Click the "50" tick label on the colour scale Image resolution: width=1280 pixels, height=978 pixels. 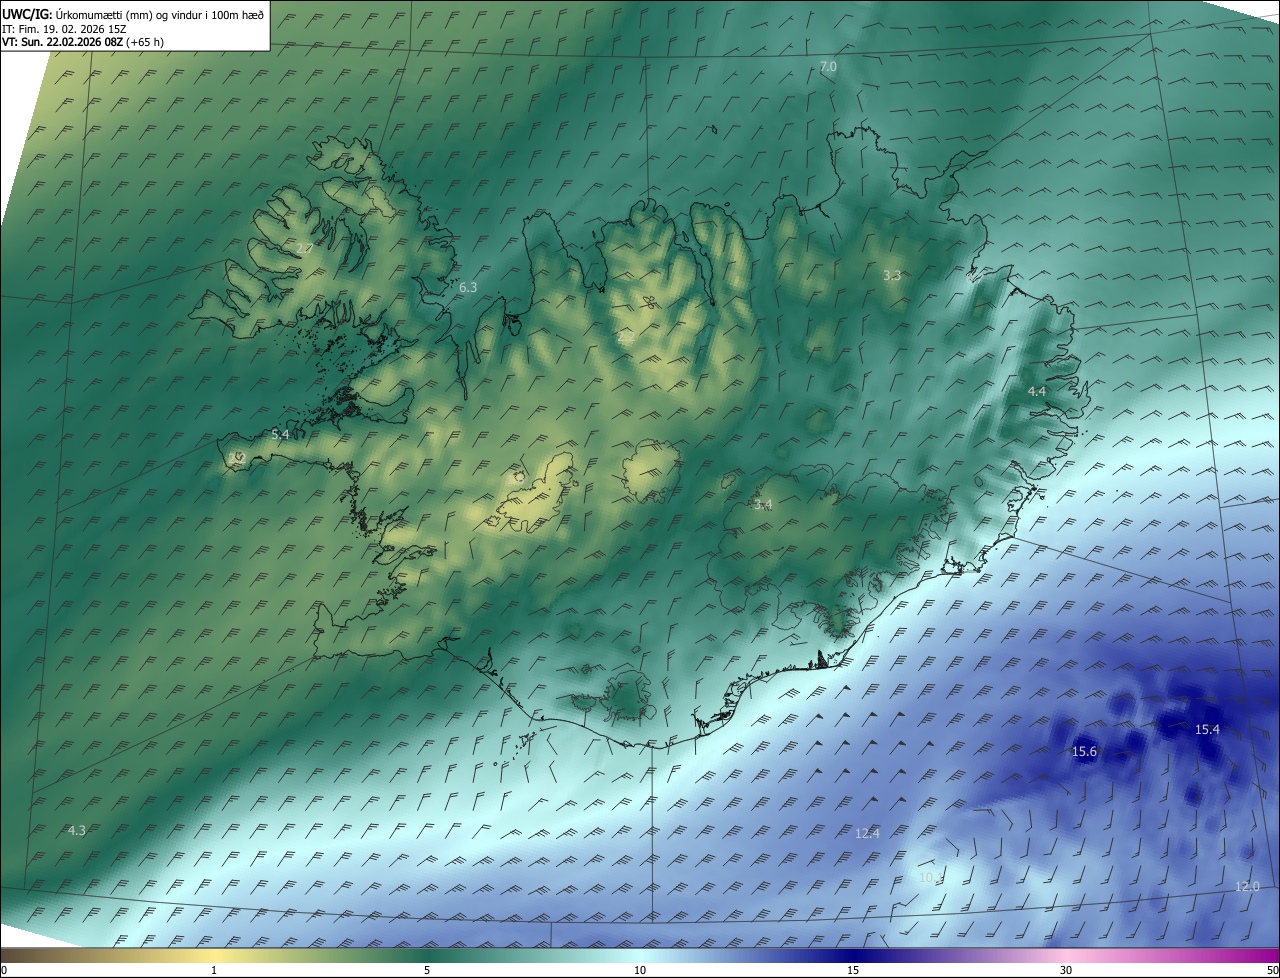click(1272, 970)
